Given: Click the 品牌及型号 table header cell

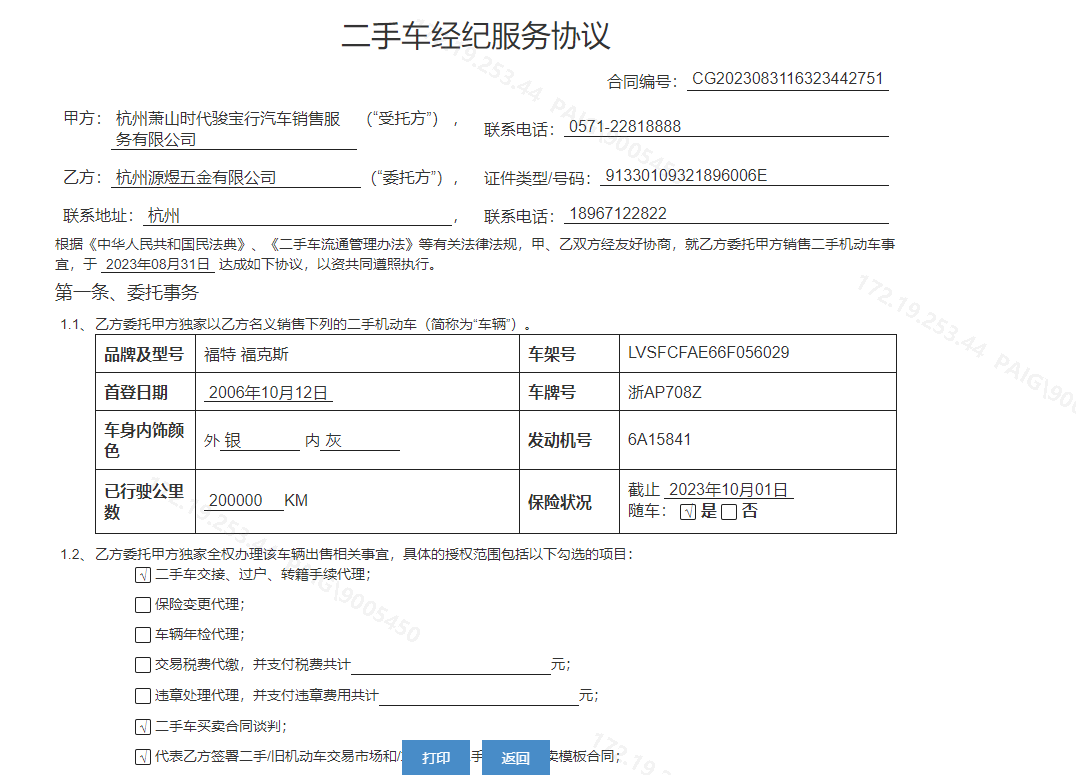Looking at the screenshot, I should tap(145, 354).
